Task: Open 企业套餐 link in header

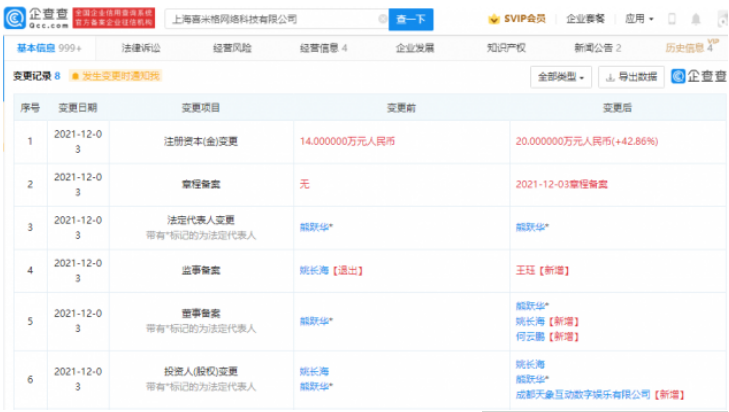Action: [585, 19]
